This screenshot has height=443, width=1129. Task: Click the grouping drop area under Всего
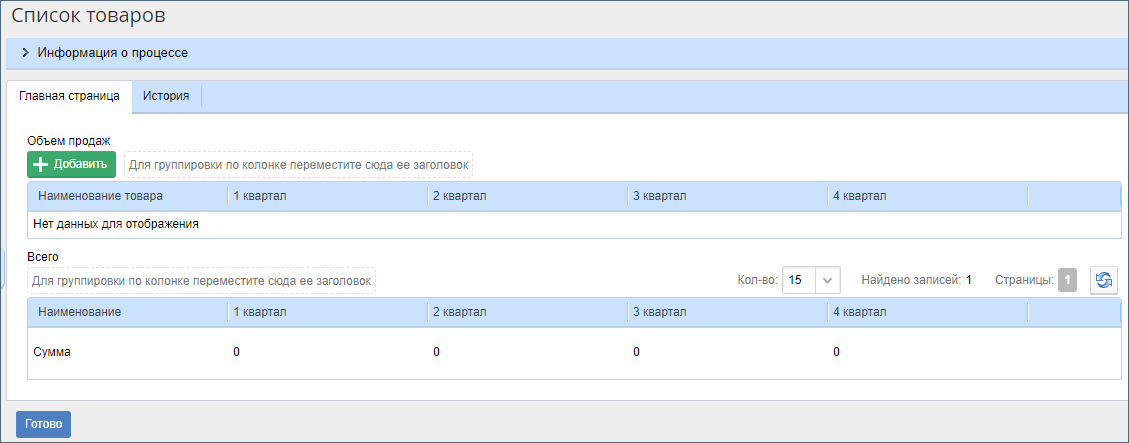pyautogui.click(x=202, y=281)
